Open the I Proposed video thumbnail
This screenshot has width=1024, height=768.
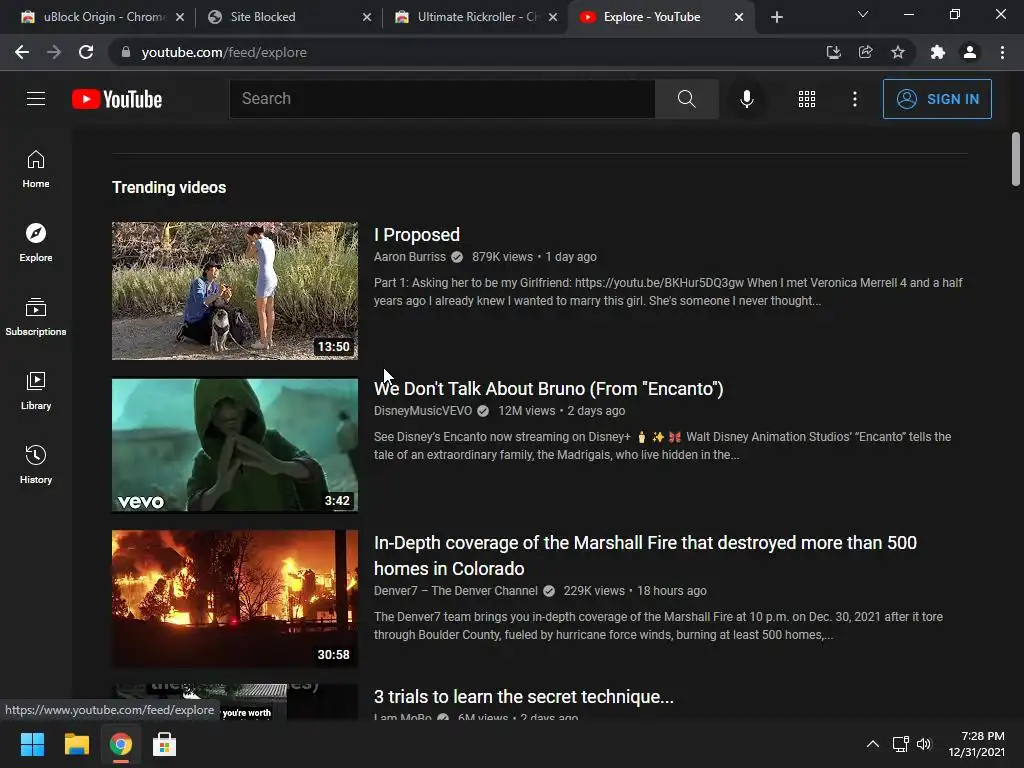[x=235, y=291]
